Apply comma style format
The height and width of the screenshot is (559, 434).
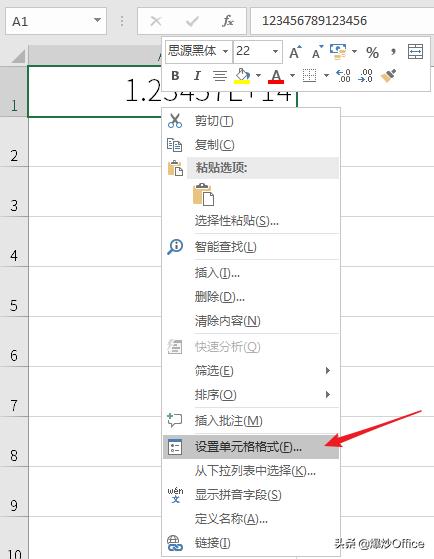(x=393, y=52)
